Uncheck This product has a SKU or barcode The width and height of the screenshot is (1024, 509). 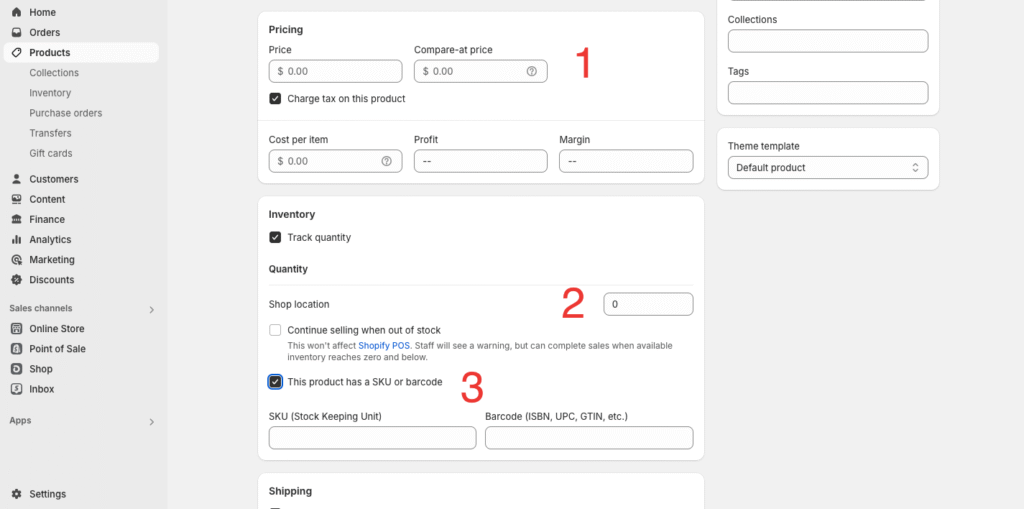(x=275, y=382)
